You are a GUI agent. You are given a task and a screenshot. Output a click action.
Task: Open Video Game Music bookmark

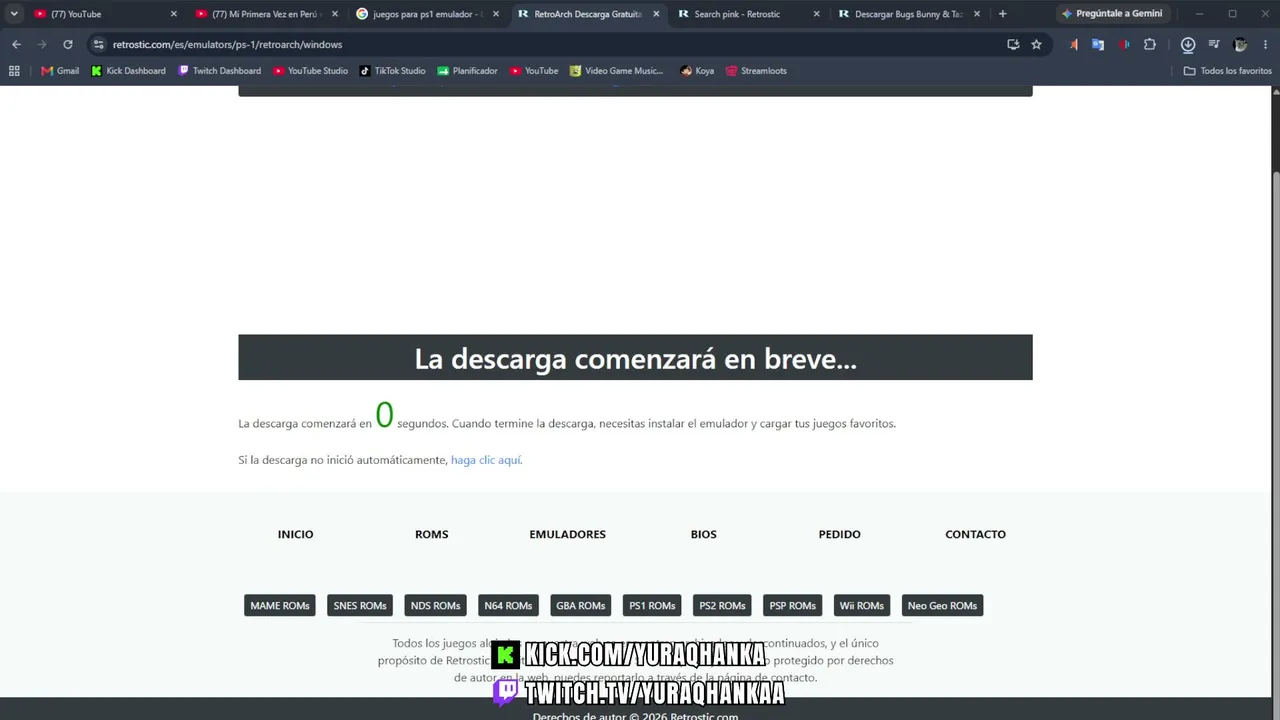[x=616, y=71]
